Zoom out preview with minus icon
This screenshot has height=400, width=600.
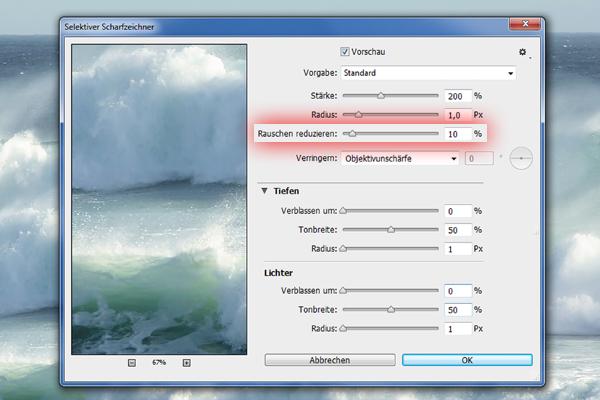coord(132,362)
